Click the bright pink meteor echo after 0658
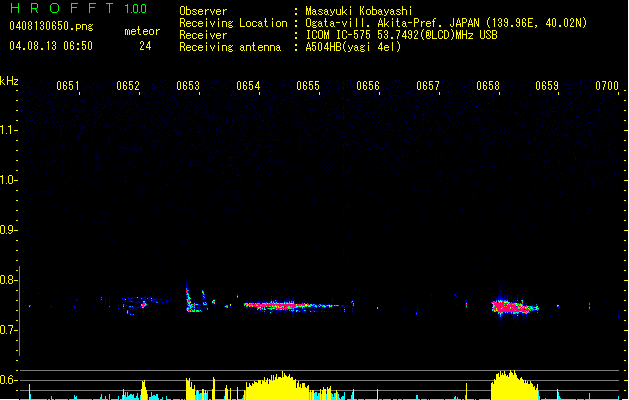The height and width of the screenshot is (400, 629). pos(514,307)
